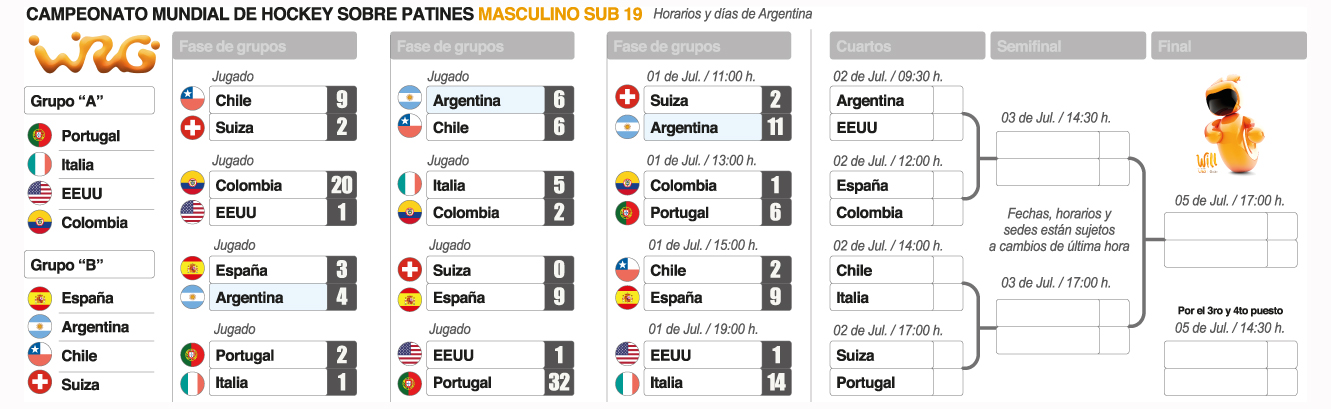Click Portugal flag in Grupo "A" list
Image resolution: width=1331 pixels, height=409 pixels.
pyautogui.click(x=40, y=136)
